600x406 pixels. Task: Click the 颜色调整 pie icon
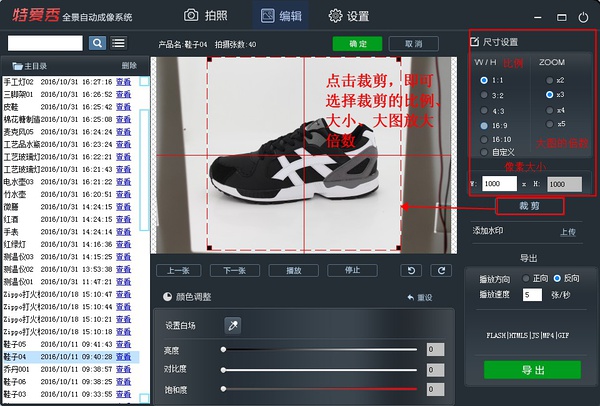click(167, 297)
